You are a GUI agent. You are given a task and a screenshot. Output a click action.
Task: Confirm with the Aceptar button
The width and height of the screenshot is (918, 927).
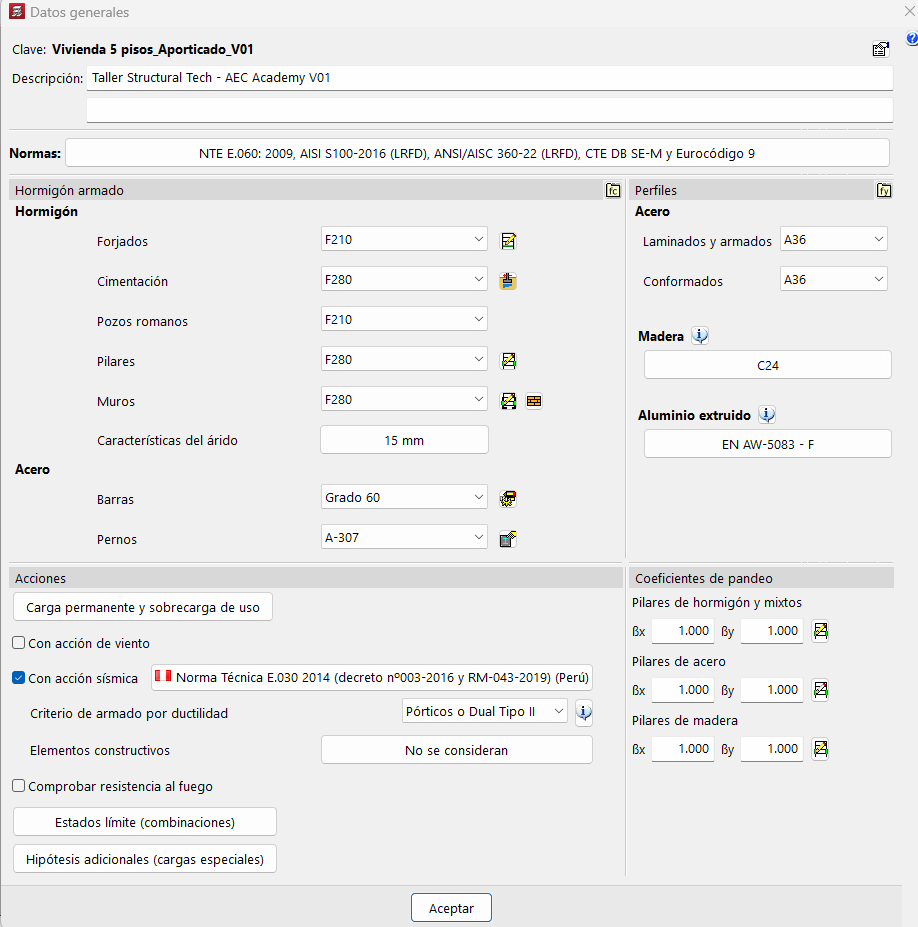click(451, 907)
